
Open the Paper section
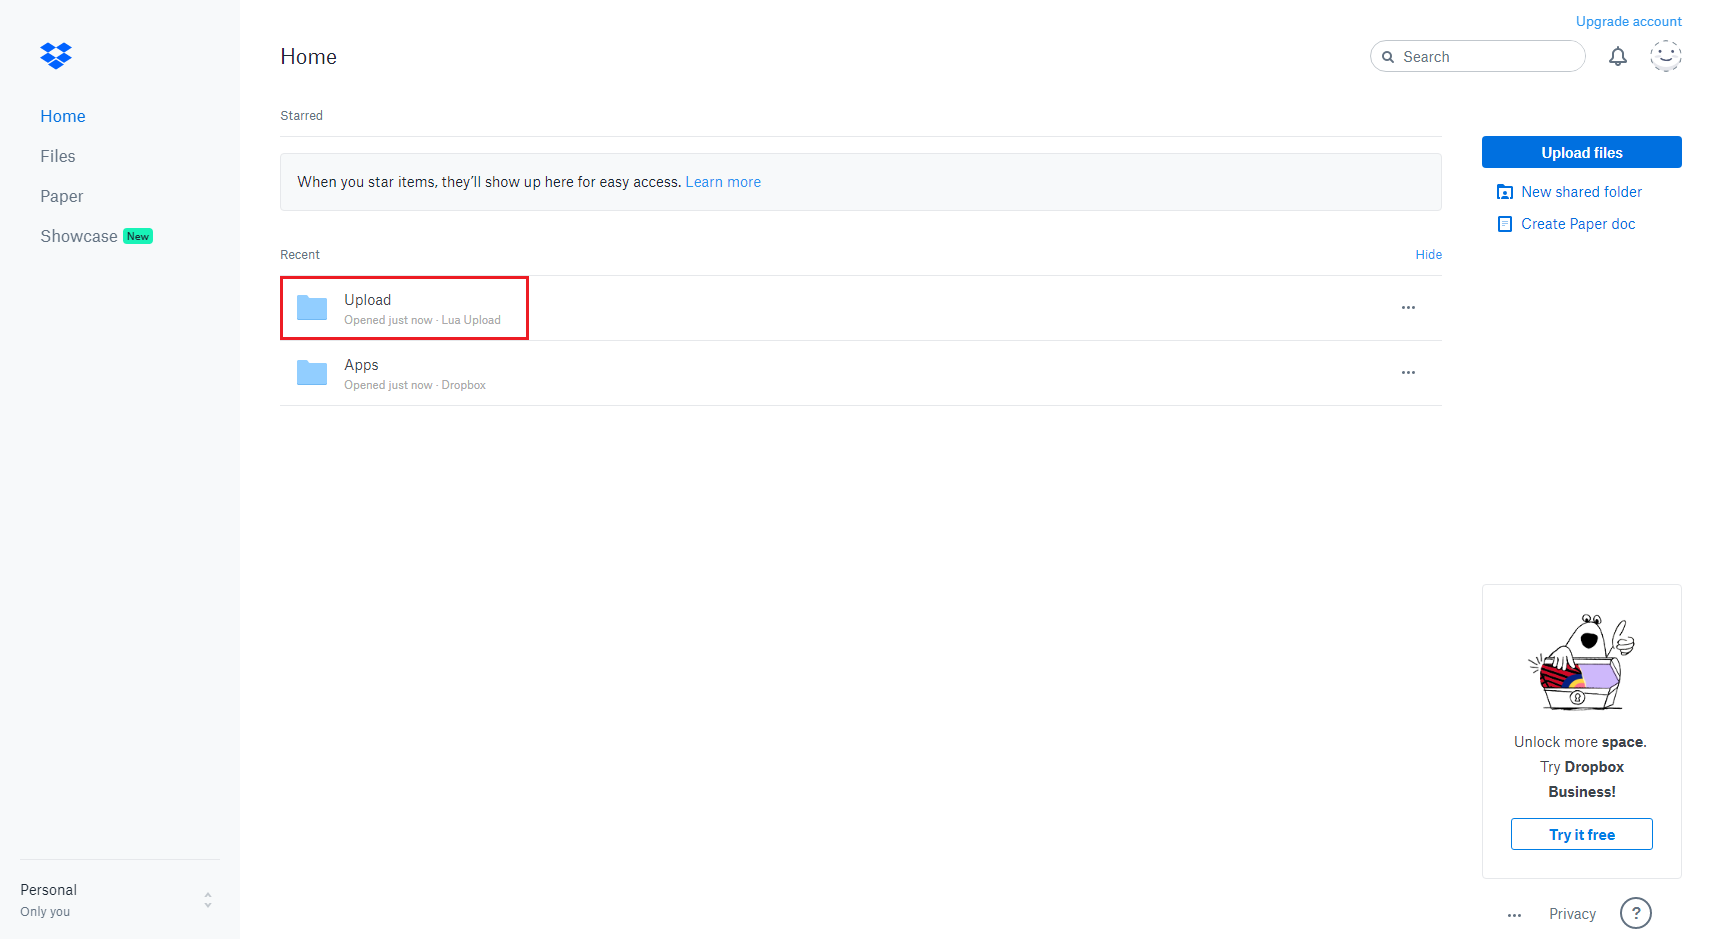61,196
